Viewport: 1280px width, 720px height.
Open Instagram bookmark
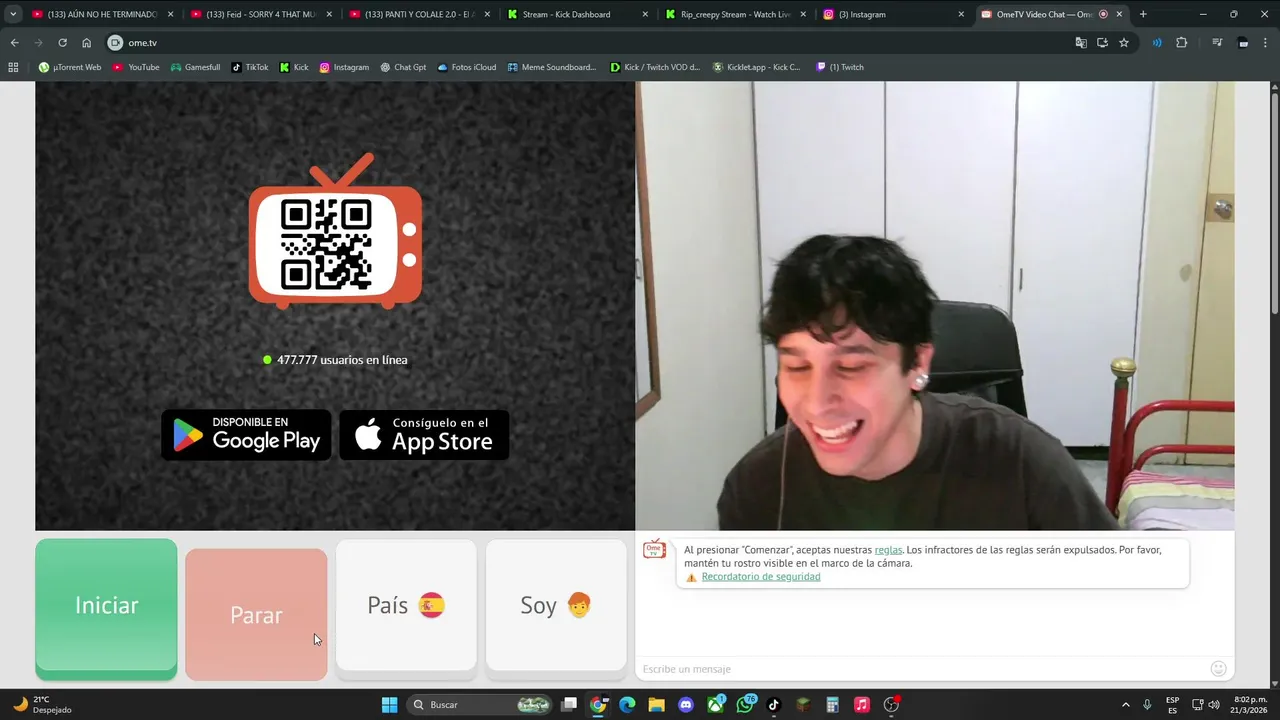344,67
